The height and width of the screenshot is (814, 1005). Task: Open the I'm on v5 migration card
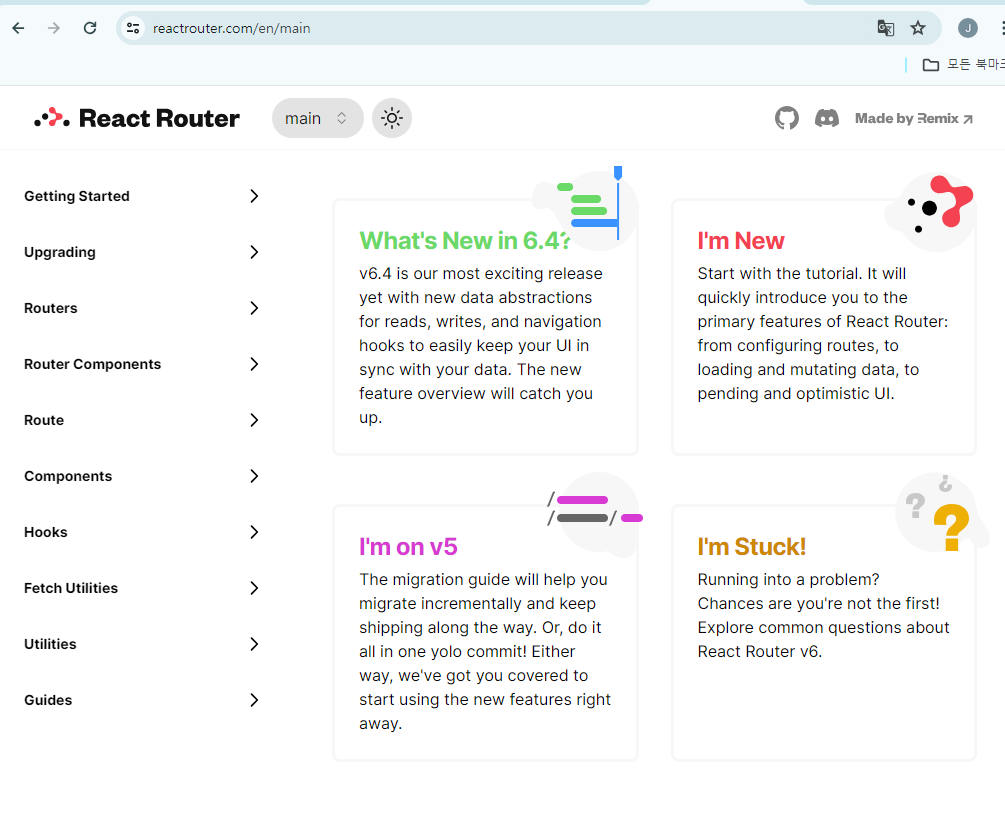[x=485, y=633]
